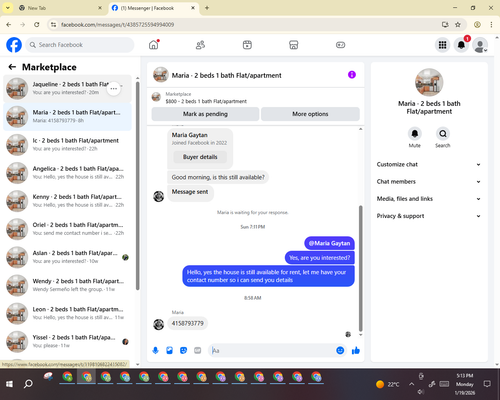Expand Customize chat section
Screen dimensions: 500x400
click(429, 164)
